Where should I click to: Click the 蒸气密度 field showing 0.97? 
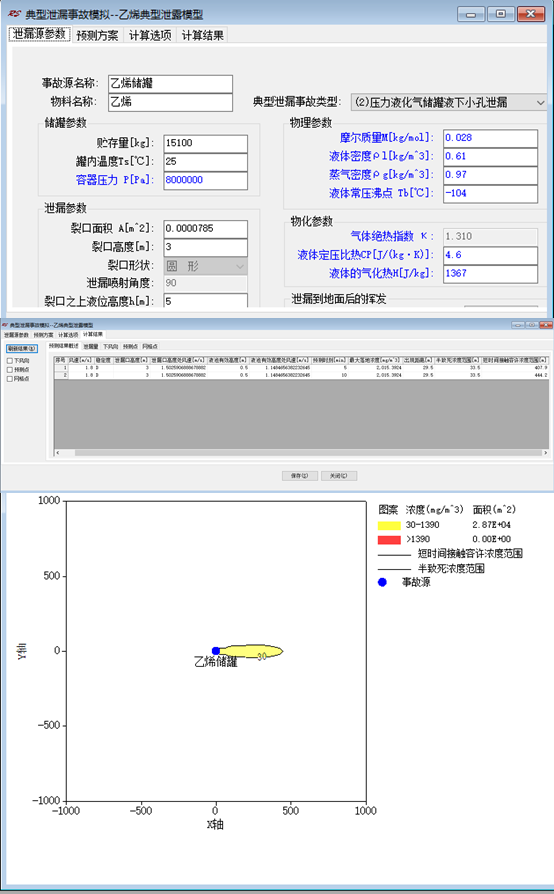490,174
